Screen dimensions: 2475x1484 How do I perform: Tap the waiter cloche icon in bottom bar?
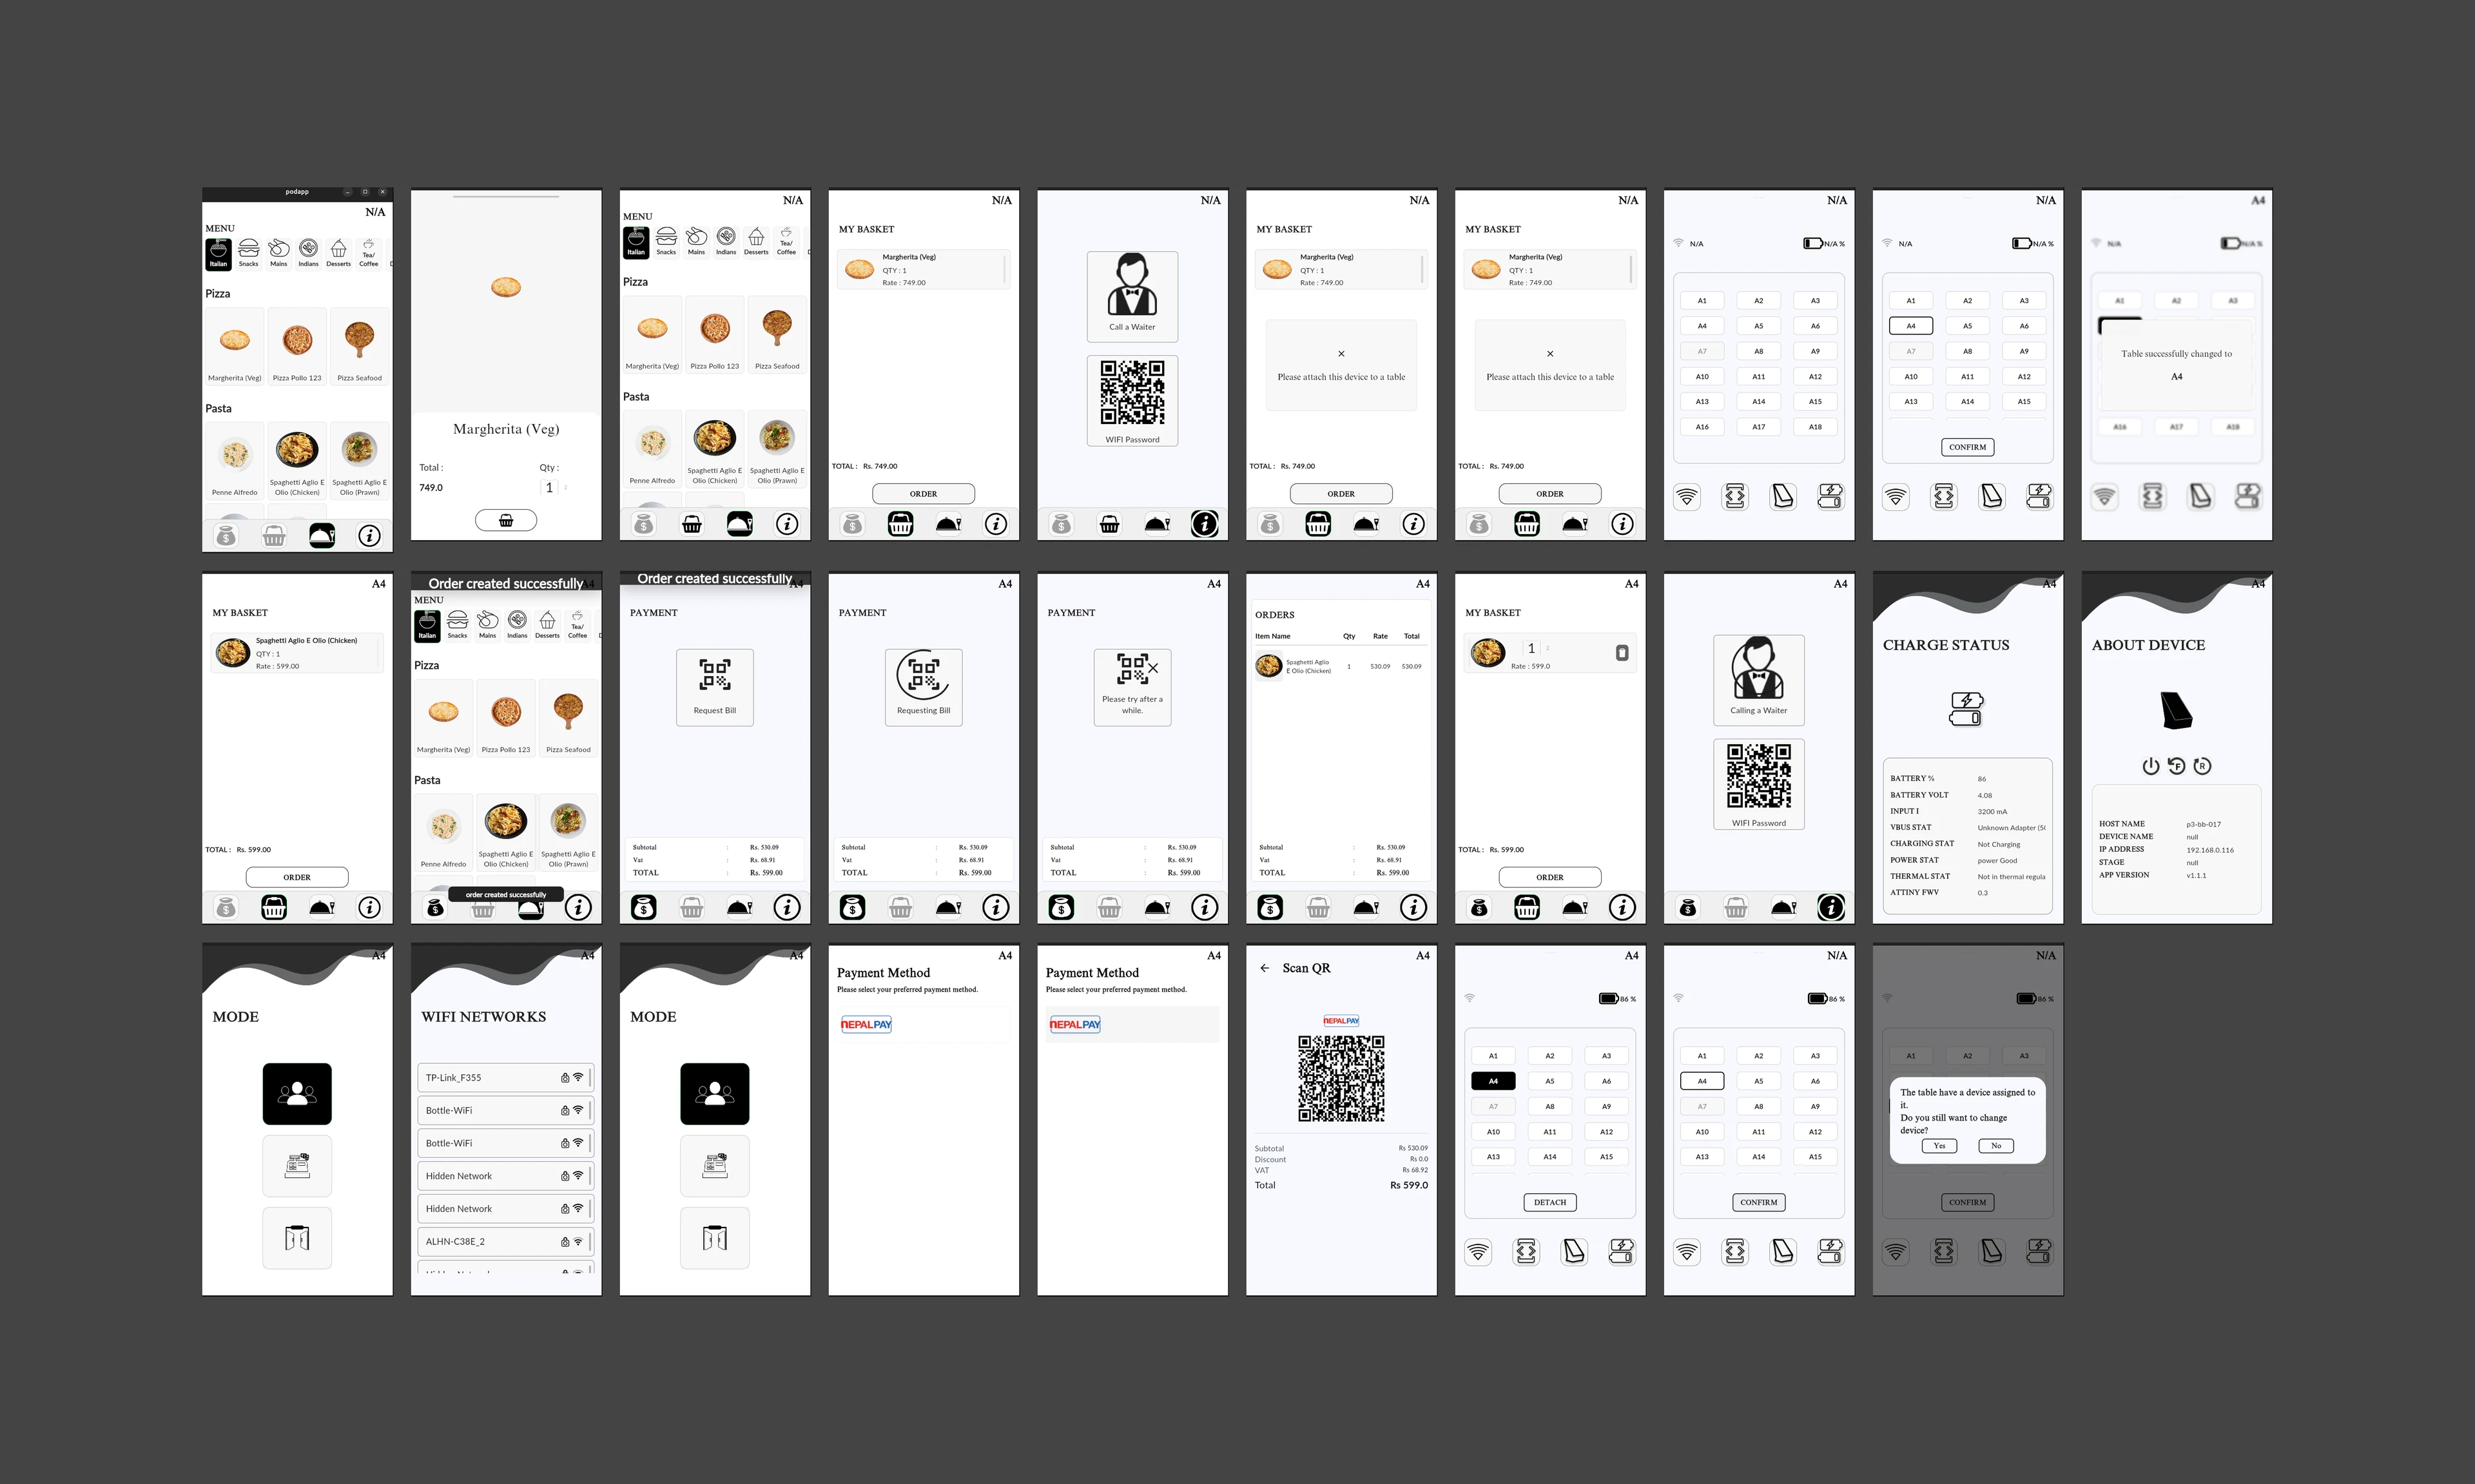tap(322, 535)
